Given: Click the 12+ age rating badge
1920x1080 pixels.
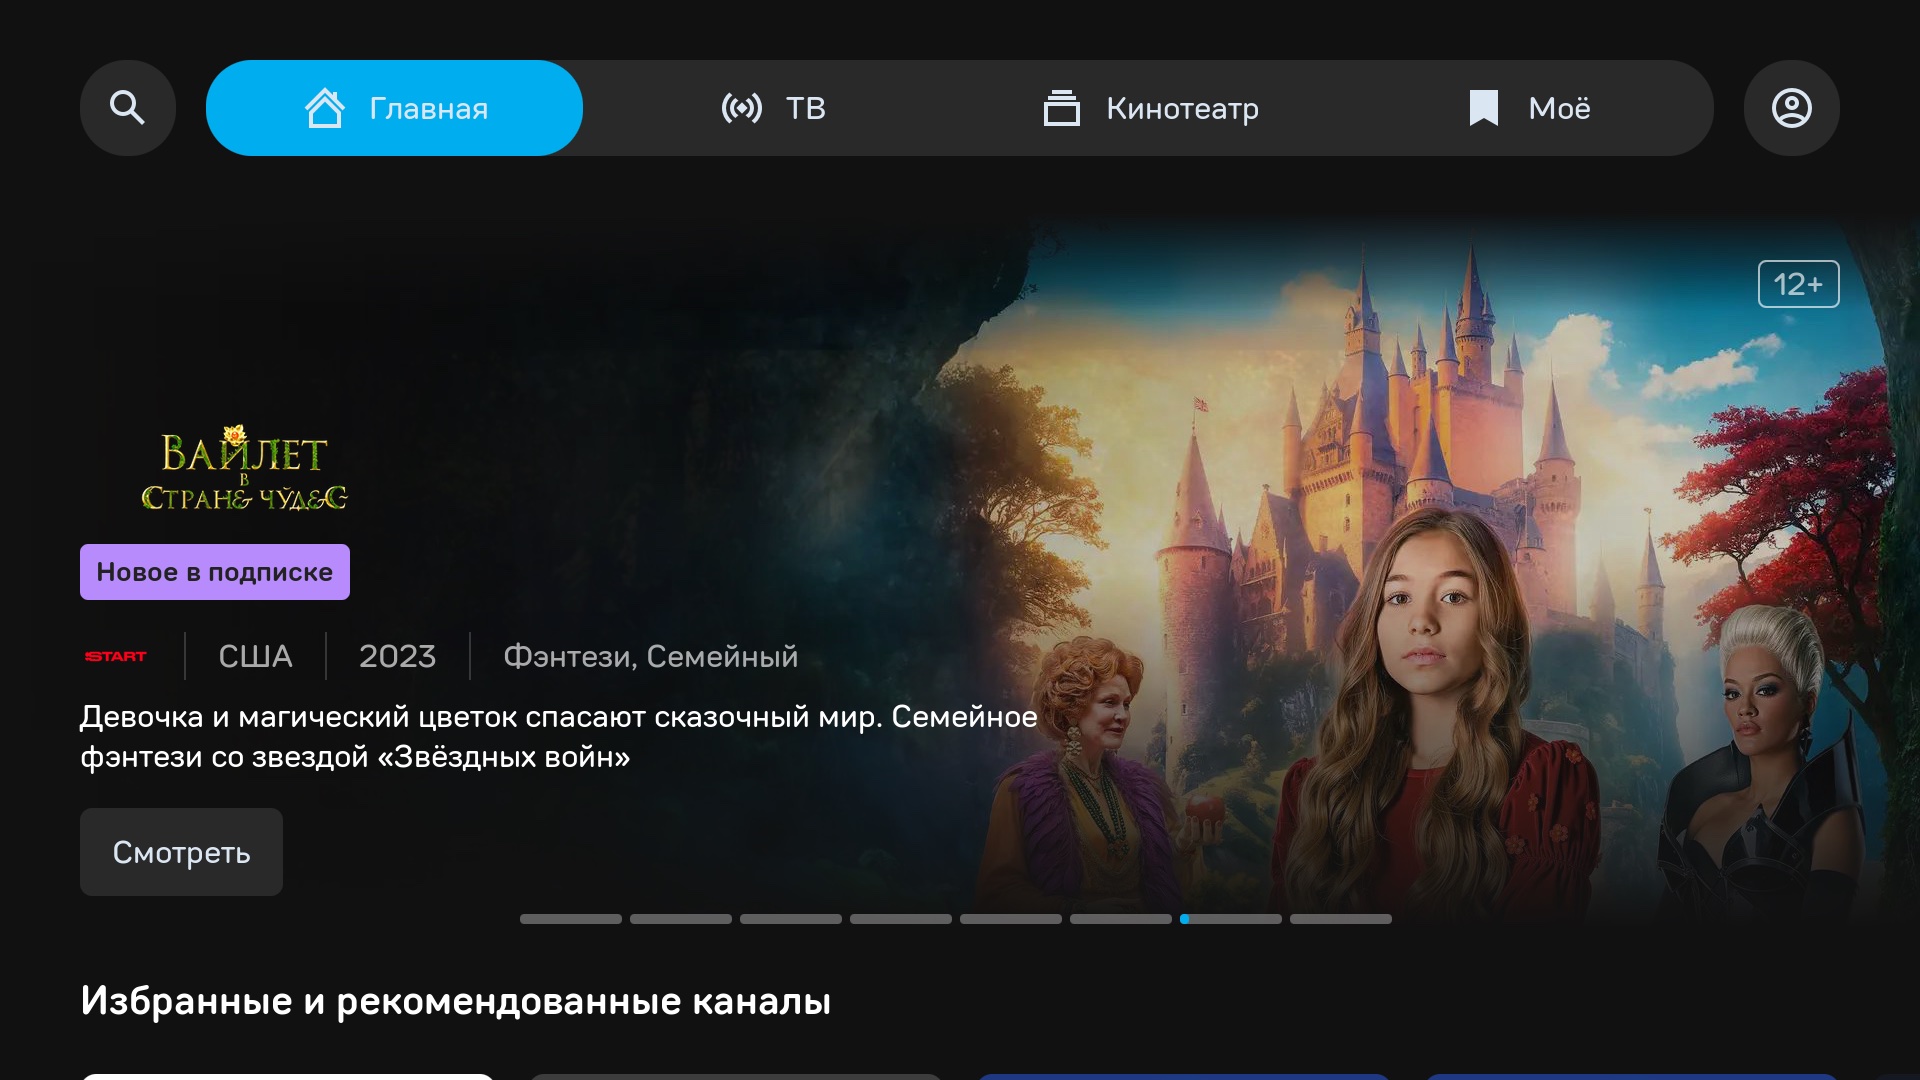Looking at the screenshot, I should point(1798,284).
